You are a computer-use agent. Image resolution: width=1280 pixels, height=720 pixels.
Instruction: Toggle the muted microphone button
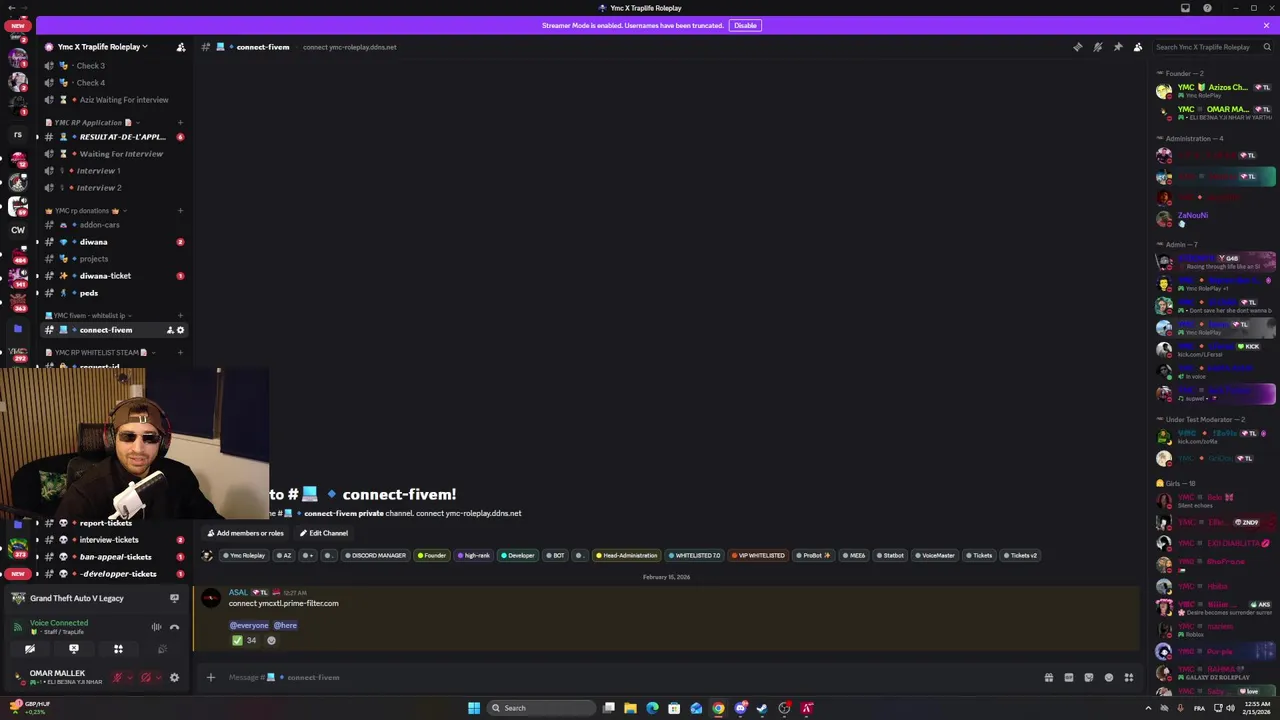[x=118, y=677]
